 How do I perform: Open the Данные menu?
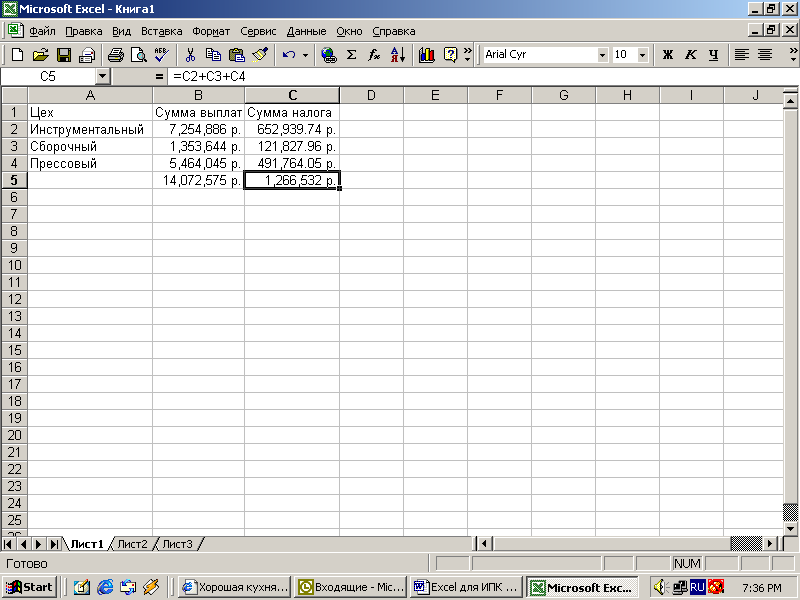306,31
